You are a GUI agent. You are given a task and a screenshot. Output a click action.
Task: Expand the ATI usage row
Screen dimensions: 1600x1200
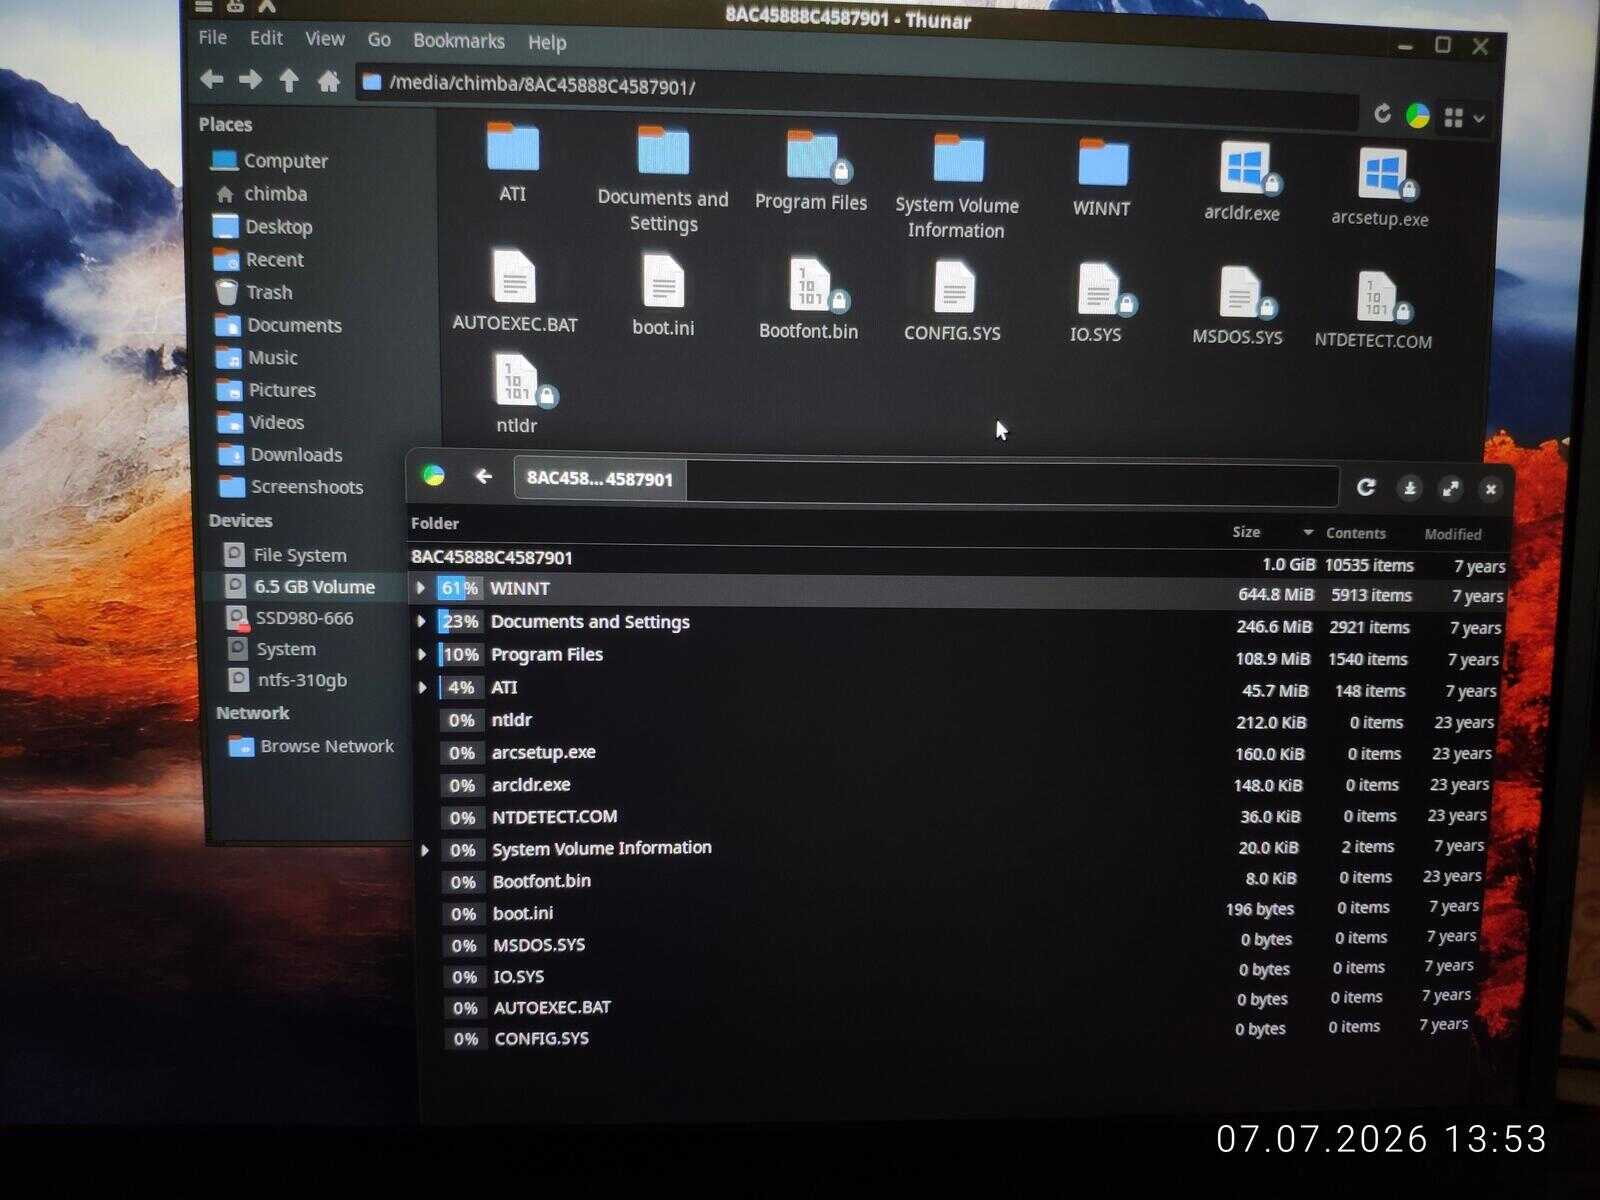pyautogui.click(x=423, y=687)
